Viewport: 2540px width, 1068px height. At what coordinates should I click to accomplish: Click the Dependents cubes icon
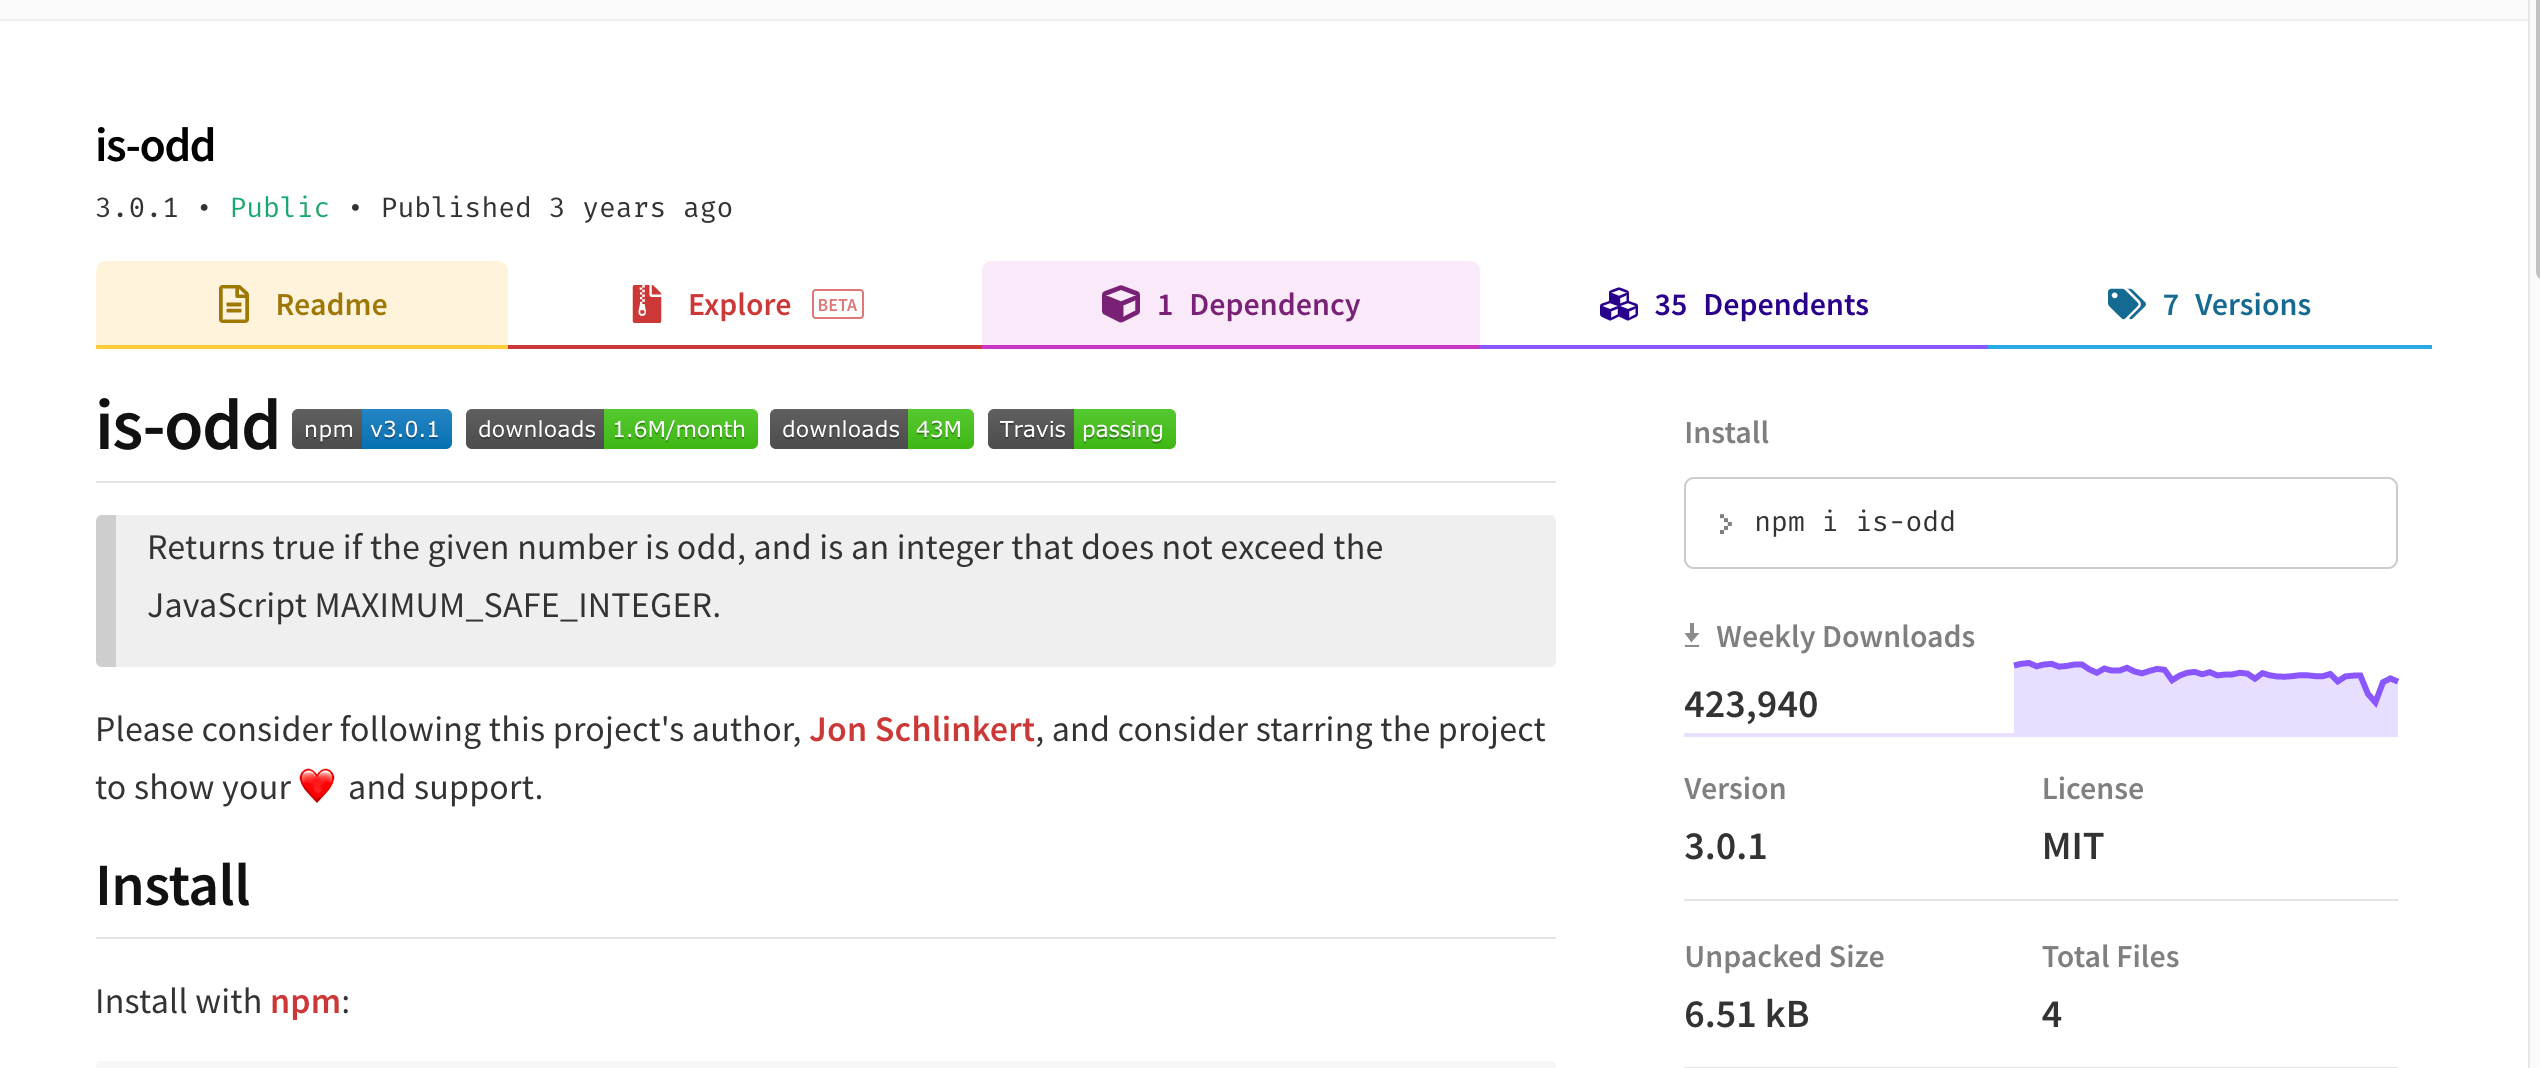tap(1618, 304)
